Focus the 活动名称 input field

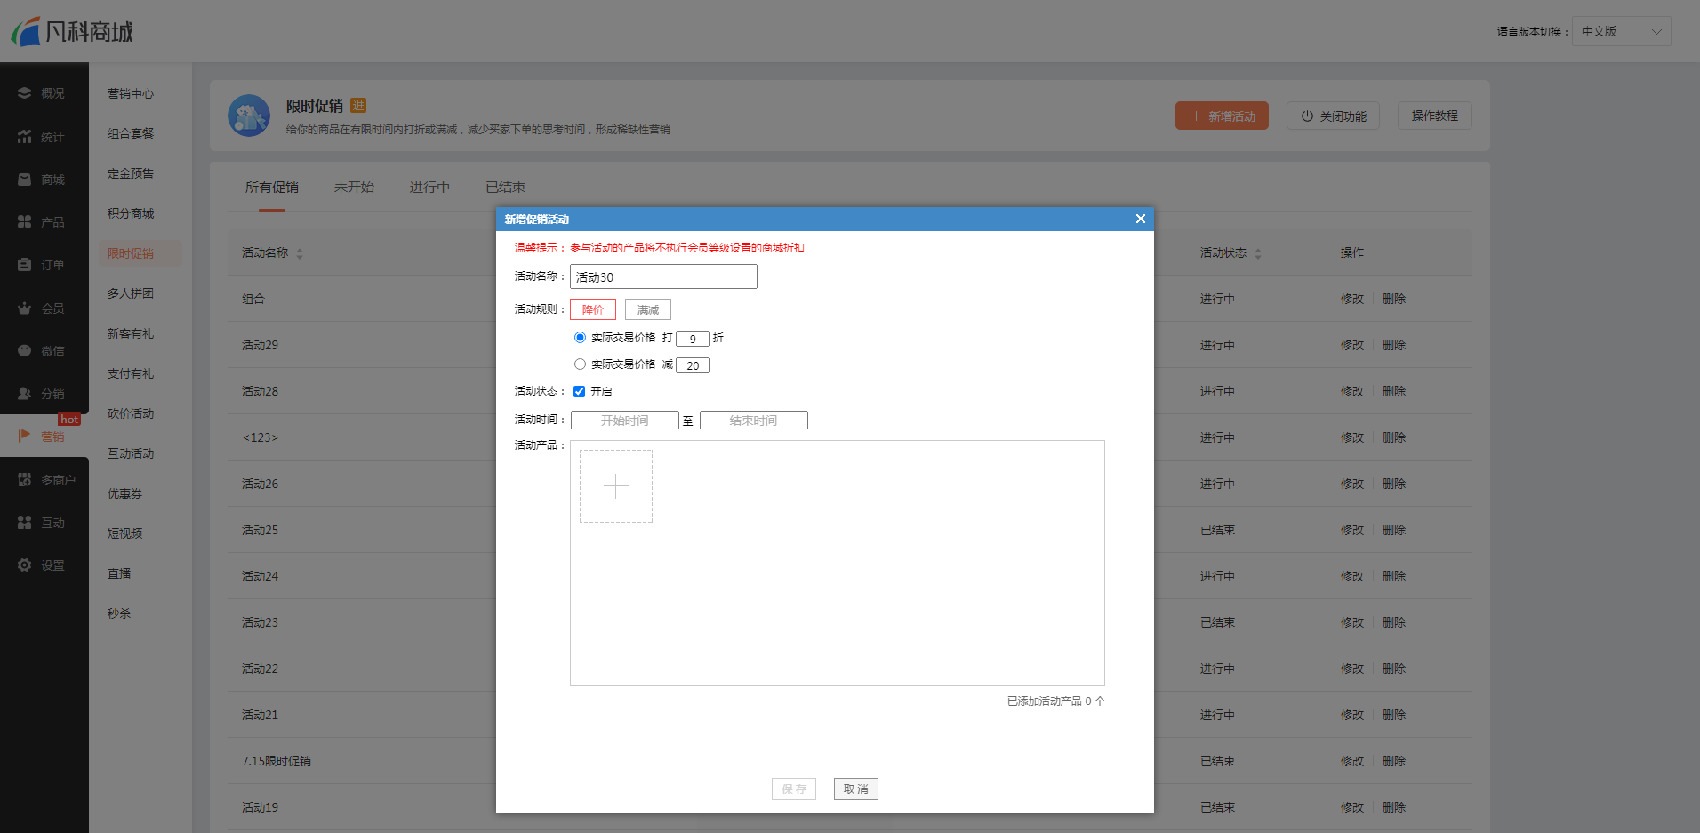click(664, 277)
